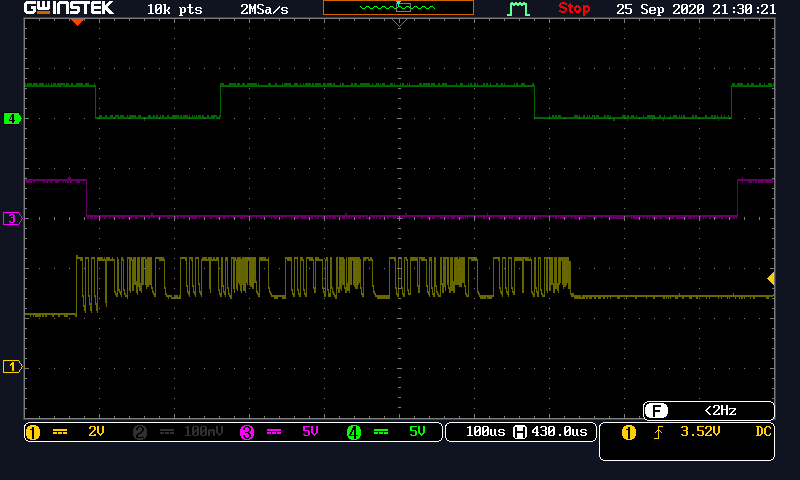Screen dimensions: 800x480
Task: Click the red horizontal position marker at top left
Action: click(x=77, y=22)
